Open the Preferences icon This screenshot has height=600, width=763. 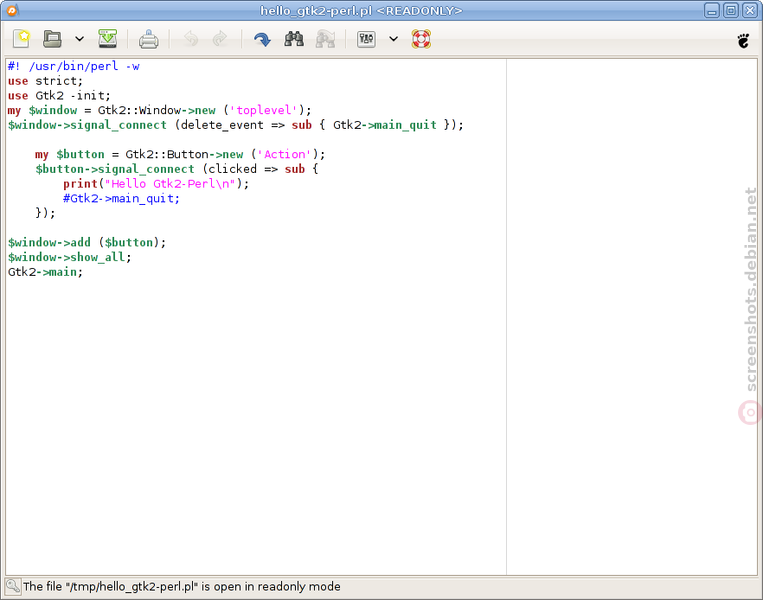coord(366,39)
